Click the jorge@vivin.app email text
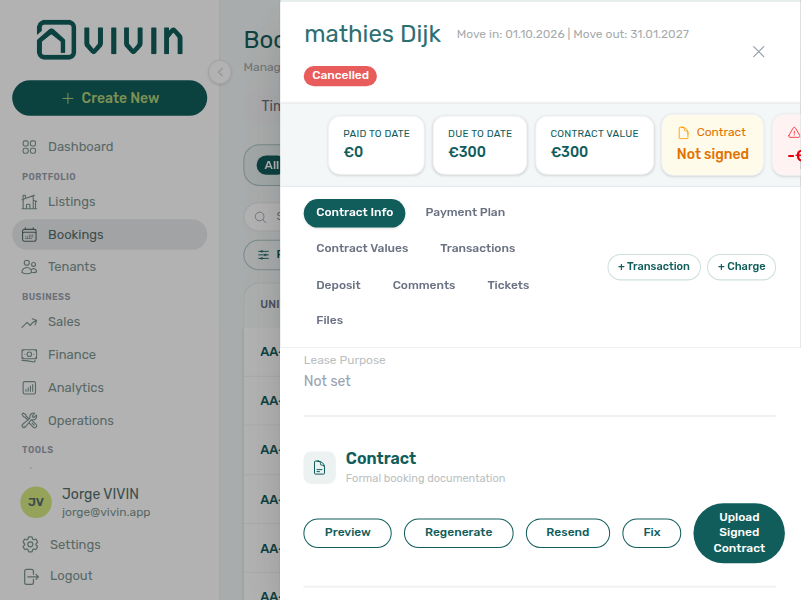 coord(106,512)
